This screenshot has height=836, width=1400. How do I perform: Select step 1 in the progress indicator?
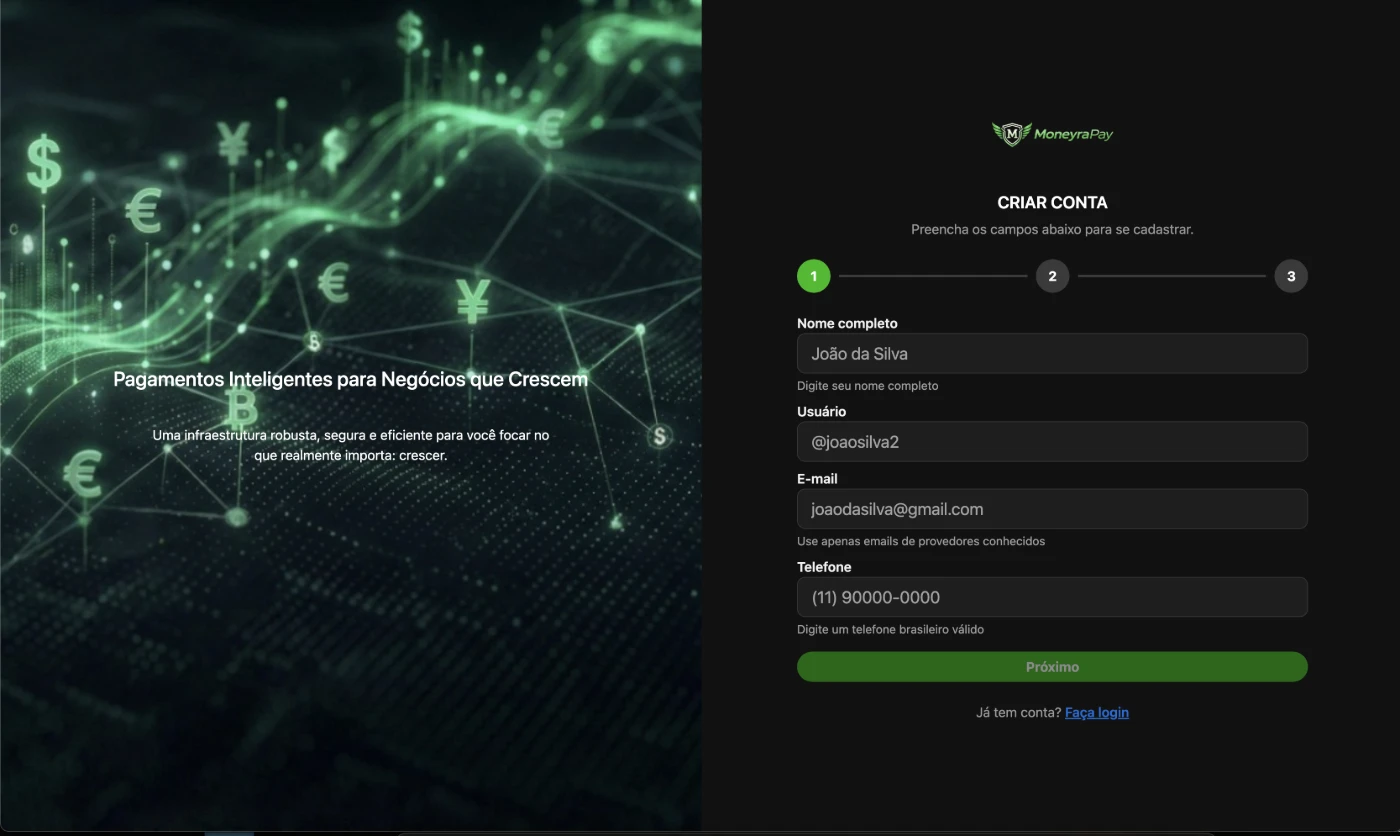click(813, 276)
